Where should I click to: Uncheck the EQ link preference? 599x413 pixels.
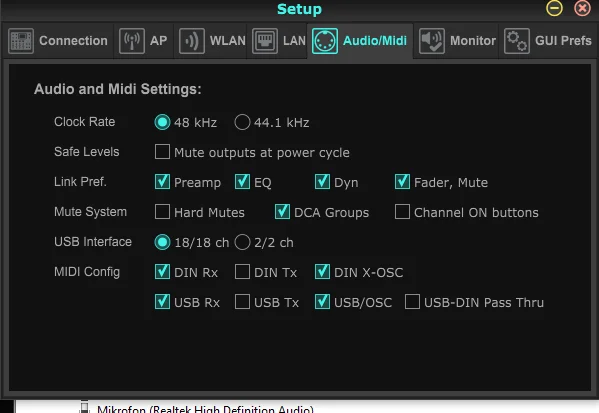coord(242,181)
